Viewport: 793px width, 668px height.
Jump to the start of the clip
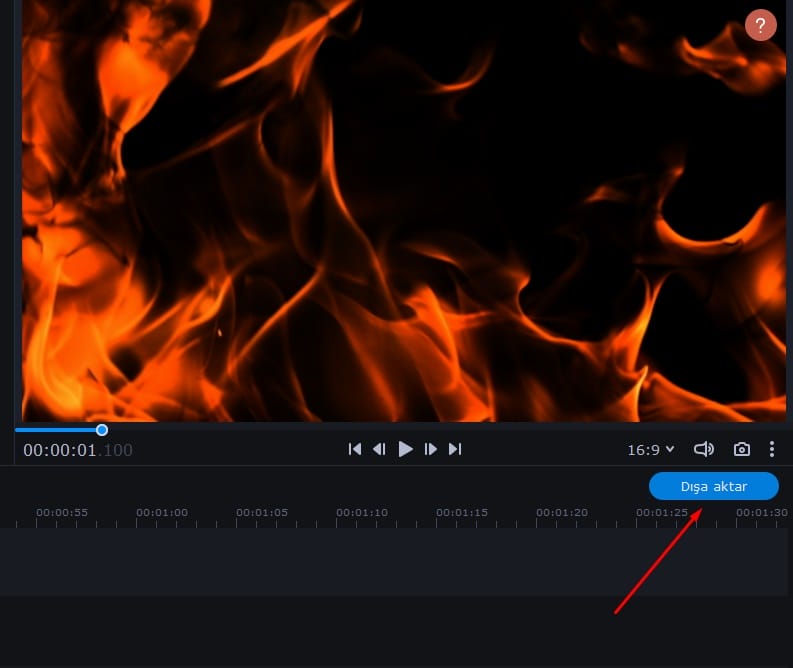tap(355, 449)
